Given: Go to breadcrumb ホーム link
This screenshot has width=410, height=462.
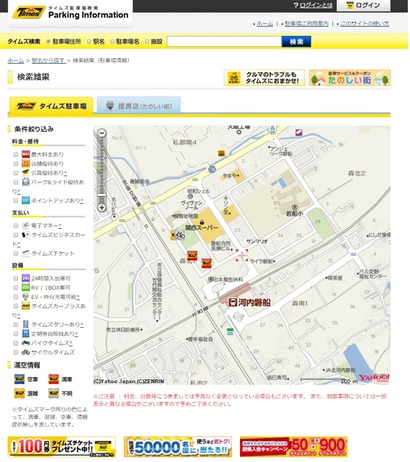Looking at the screenshot, I should (16, 60).
